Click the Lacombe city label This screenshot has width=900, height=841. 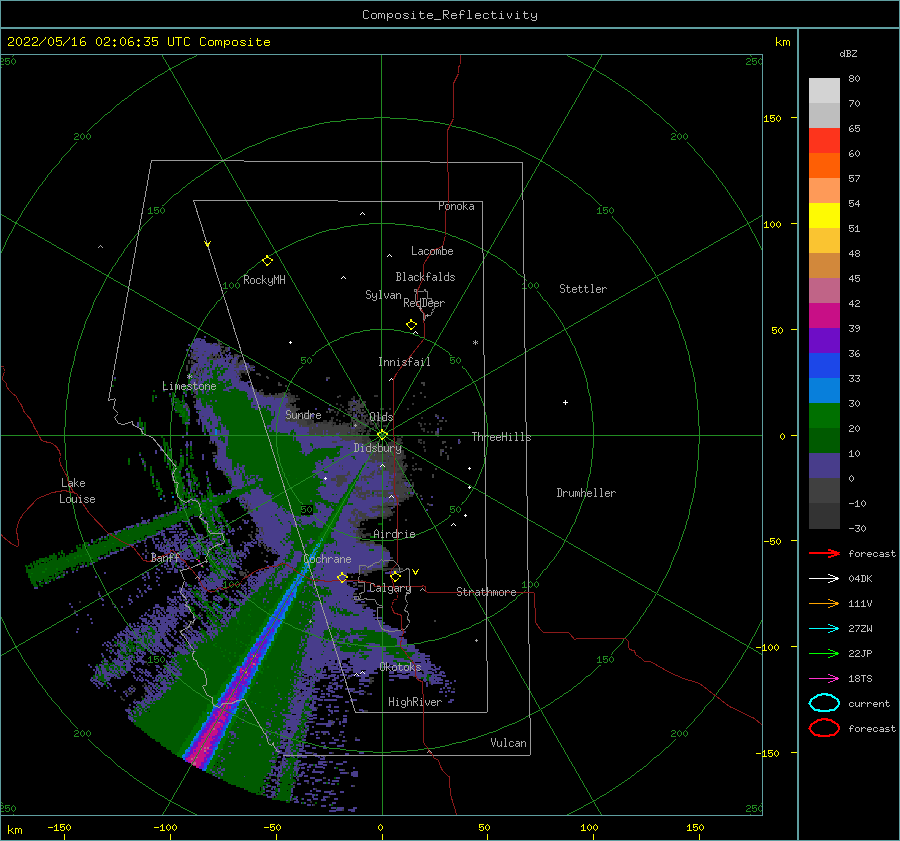pyautogui.click(x=432, y=251)
